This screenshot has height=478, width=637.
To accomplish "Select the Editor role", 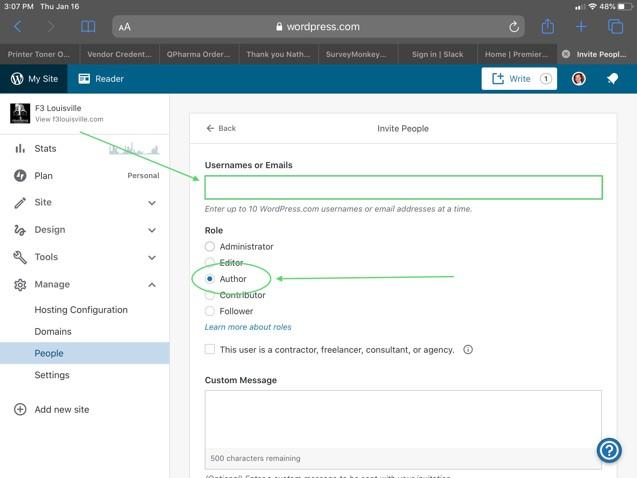I will (x=210, y=262).
